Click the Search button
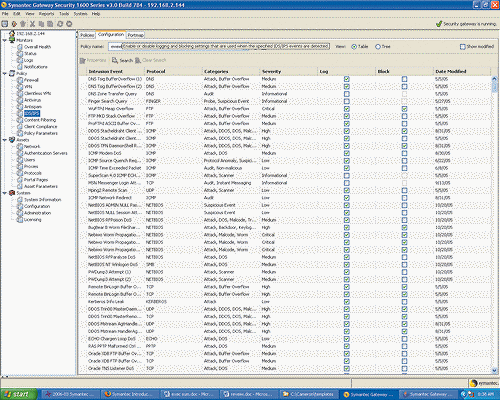 tap(122, 60)
